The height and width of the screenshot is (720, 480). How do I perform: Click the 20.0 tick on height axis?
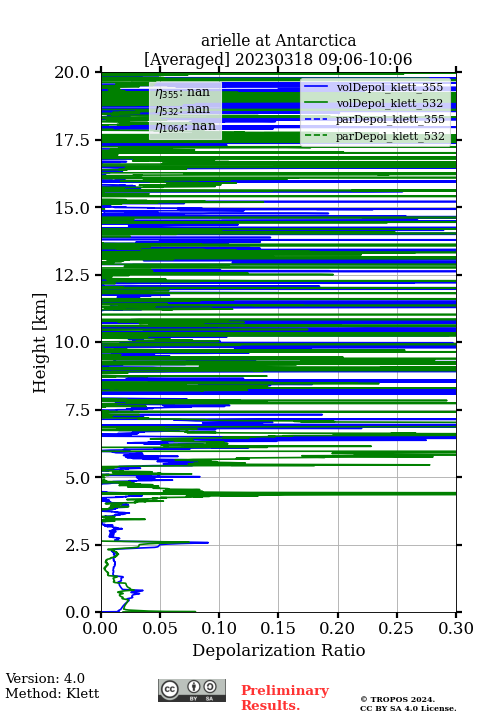(72, 72)
